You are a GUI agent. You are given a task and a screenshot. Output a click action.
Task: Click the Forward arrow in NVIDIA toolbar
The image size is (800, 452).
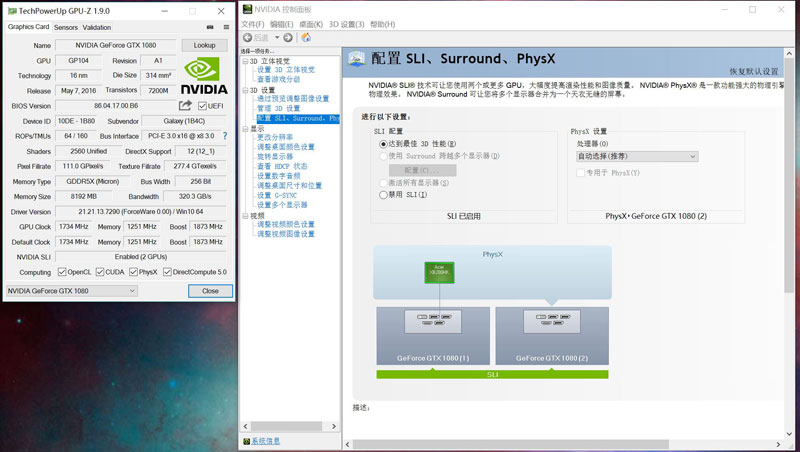[x=288, y=37]
